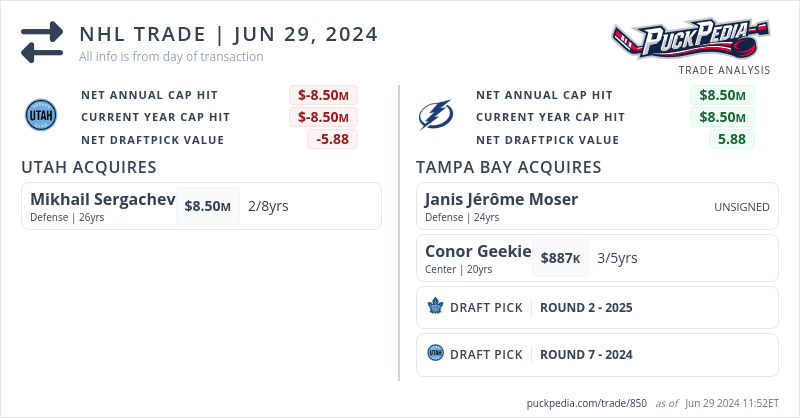Screen dimensions: 800x418
Task: Click the Utah Acquires heading
Action: coord(88,167)
